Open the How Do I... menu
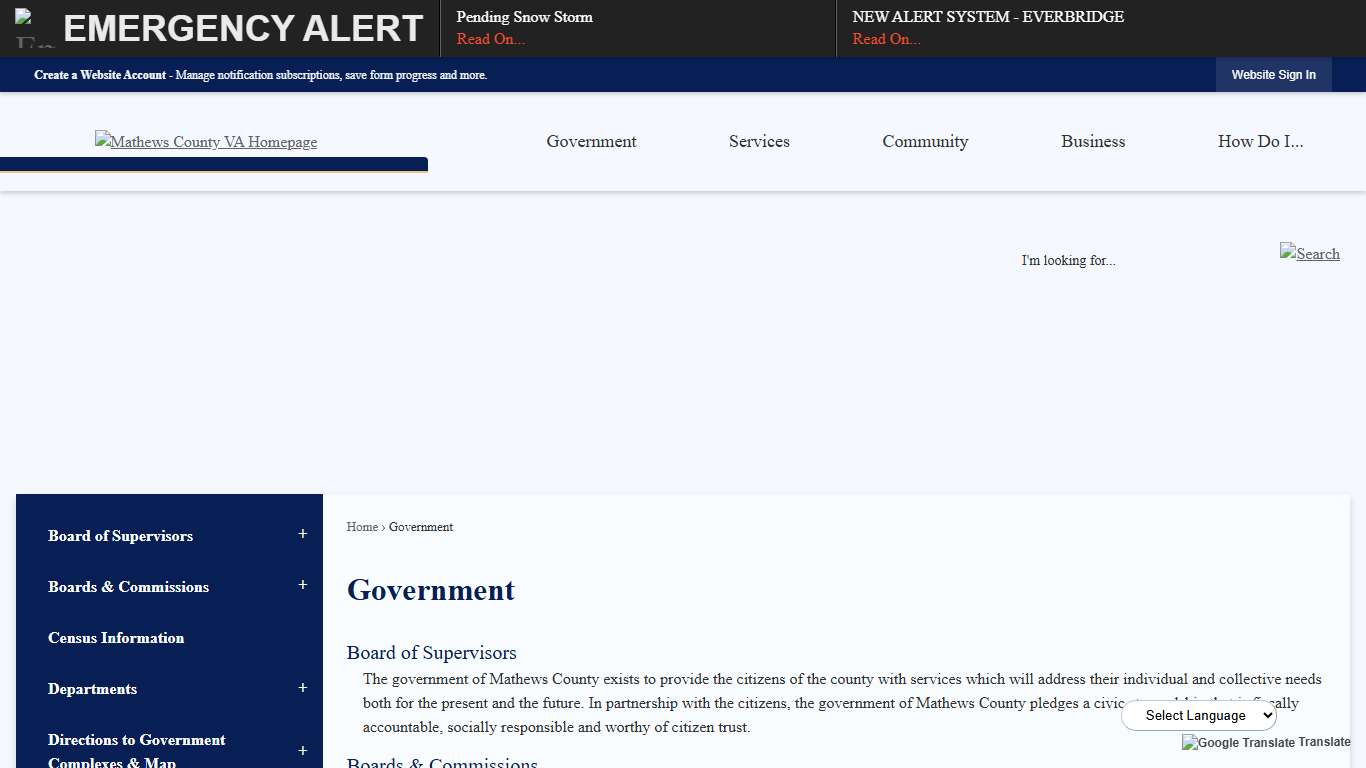Screen dimensions: 1366x768 click(1260, 141)
